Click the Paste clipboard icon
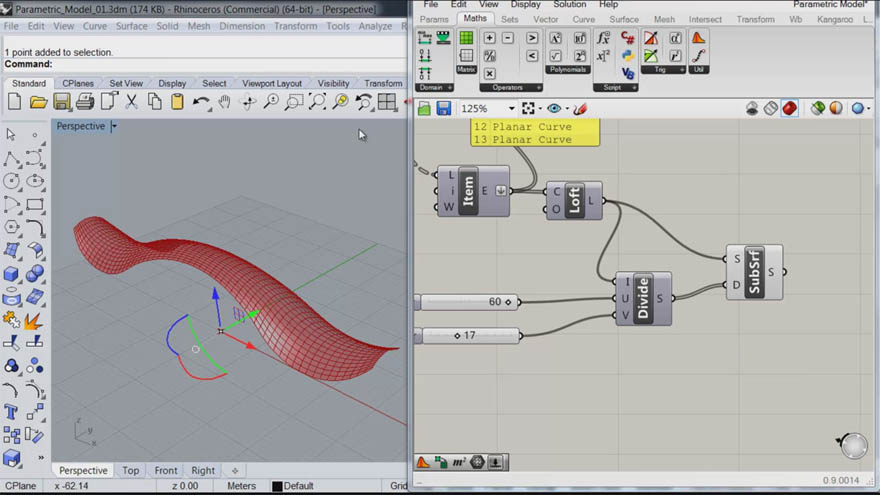 point(177,102)
